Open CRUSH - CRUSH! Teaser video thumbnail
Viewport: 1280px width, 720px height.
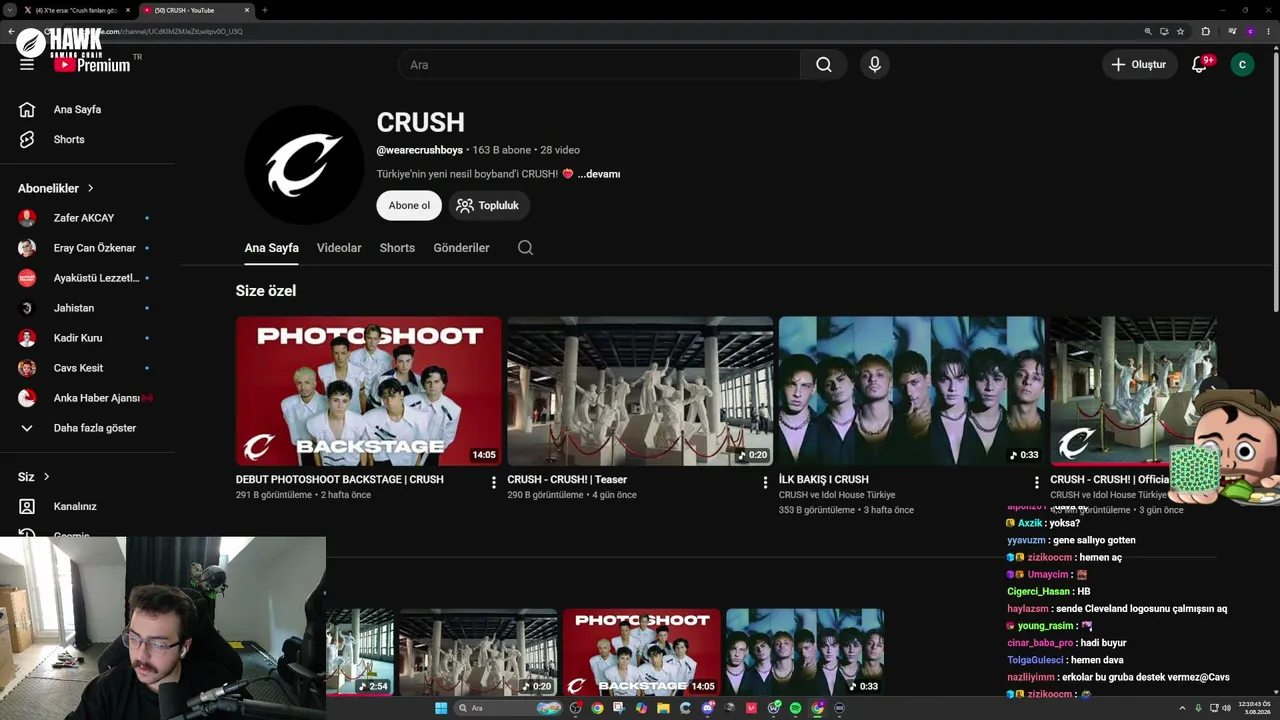point(640,391)
